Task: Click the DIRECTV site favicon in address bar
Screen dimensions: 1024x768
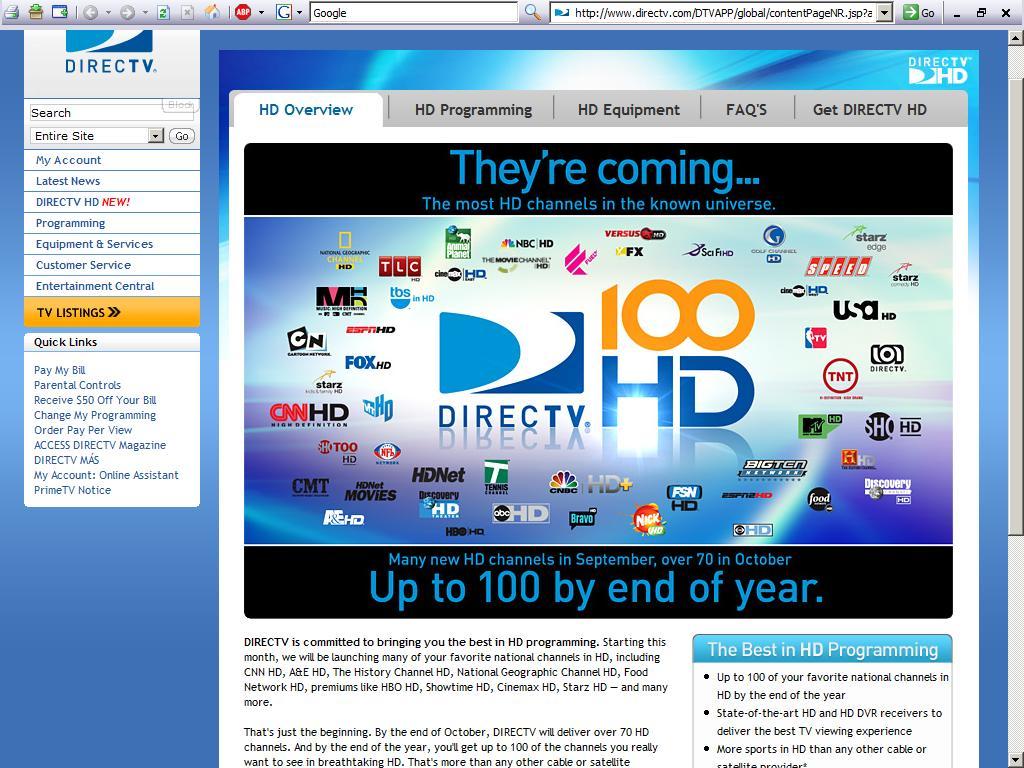Action: [x=562, y=12]
